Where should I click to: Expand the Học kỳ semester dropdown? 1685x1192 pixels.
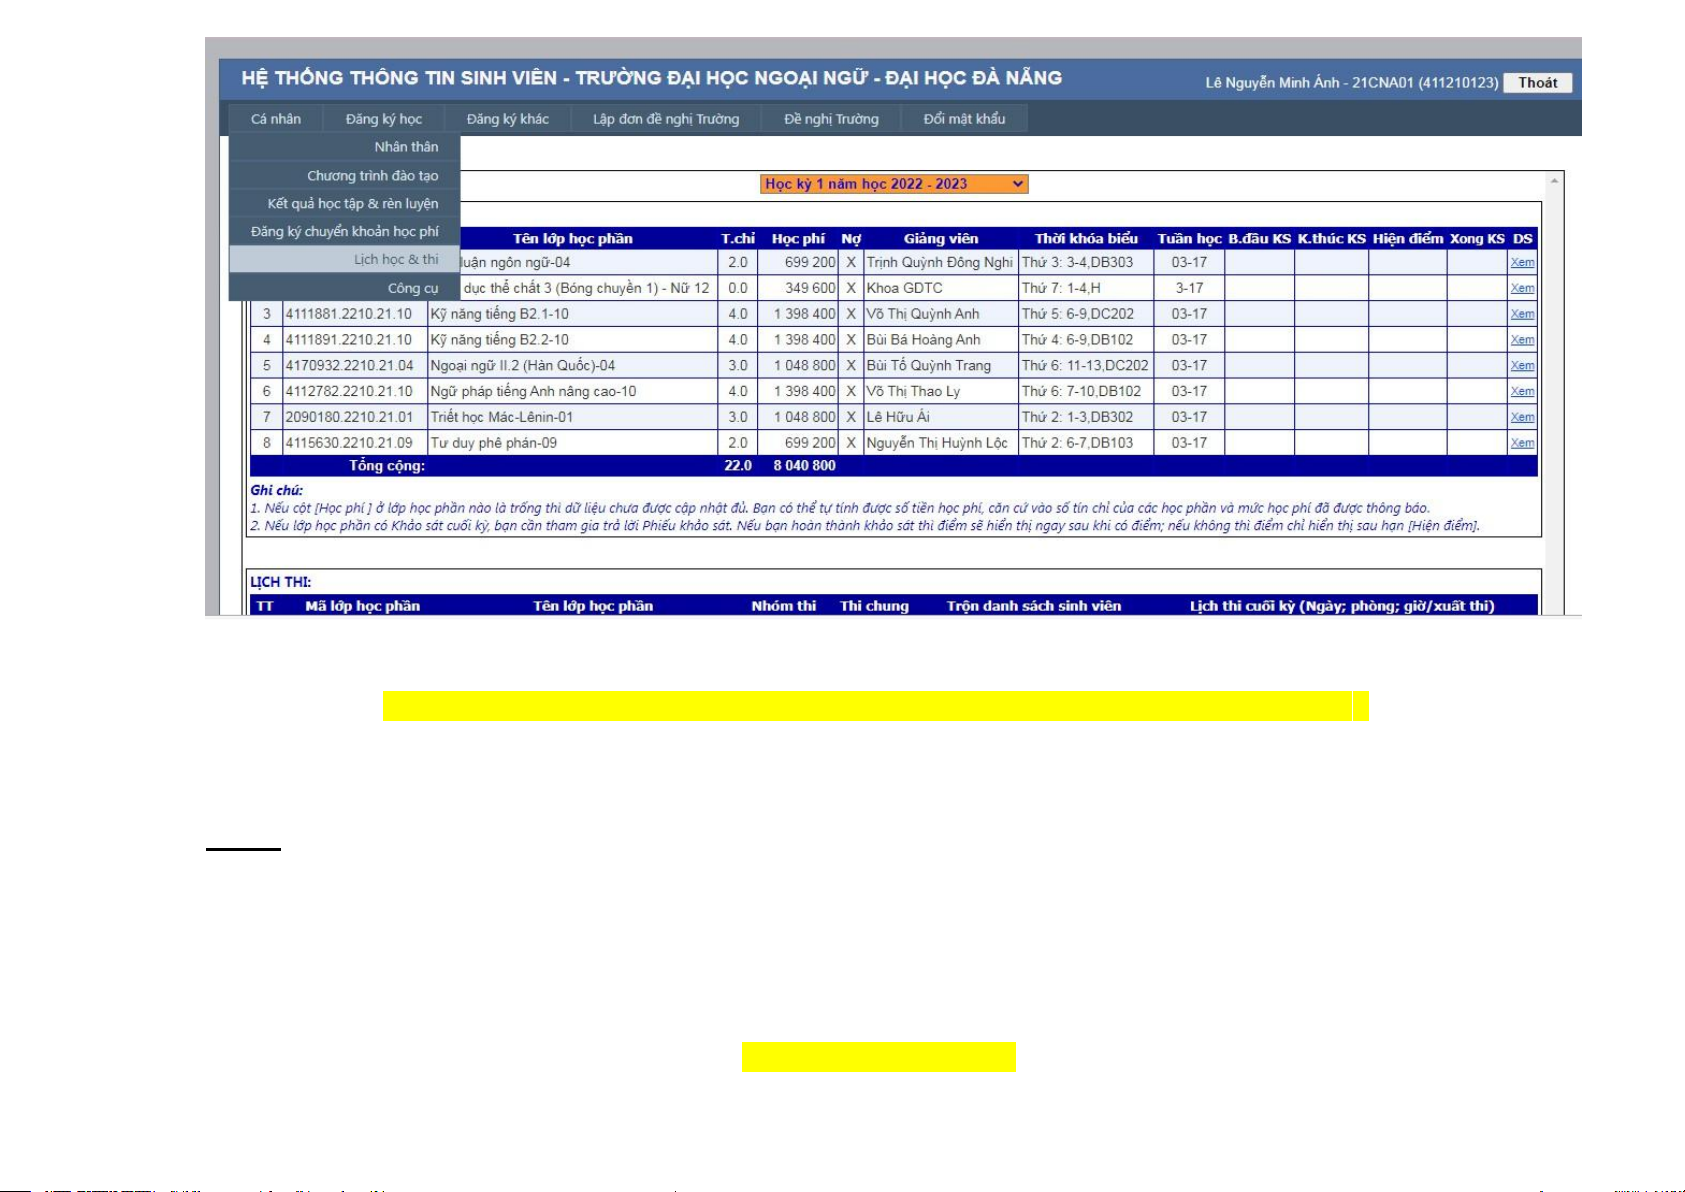click(x=894, y=184)
